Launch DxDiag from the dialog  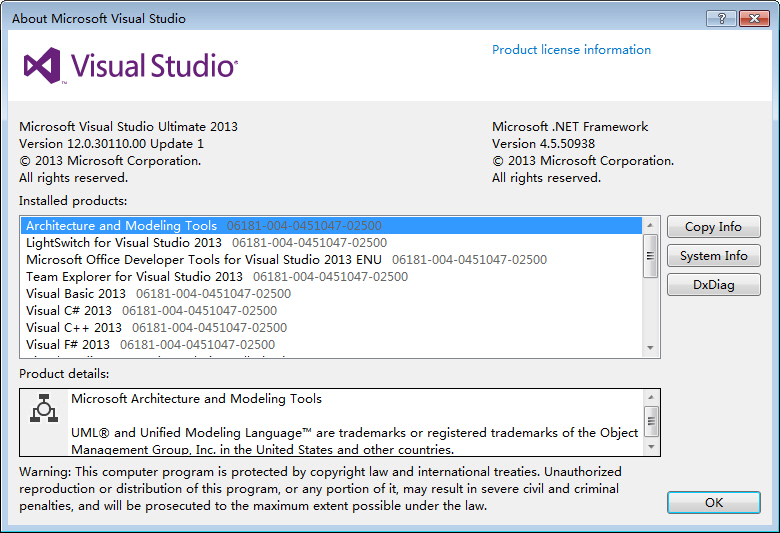tap(713, 285)
